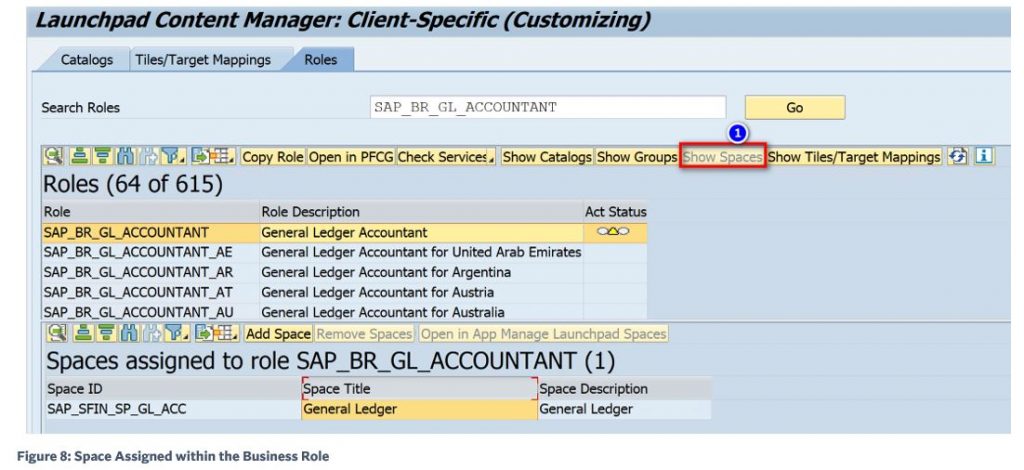The image size is (1024, 470).
Task: Click the Copy Role button
Action: [x=273, y=157]
